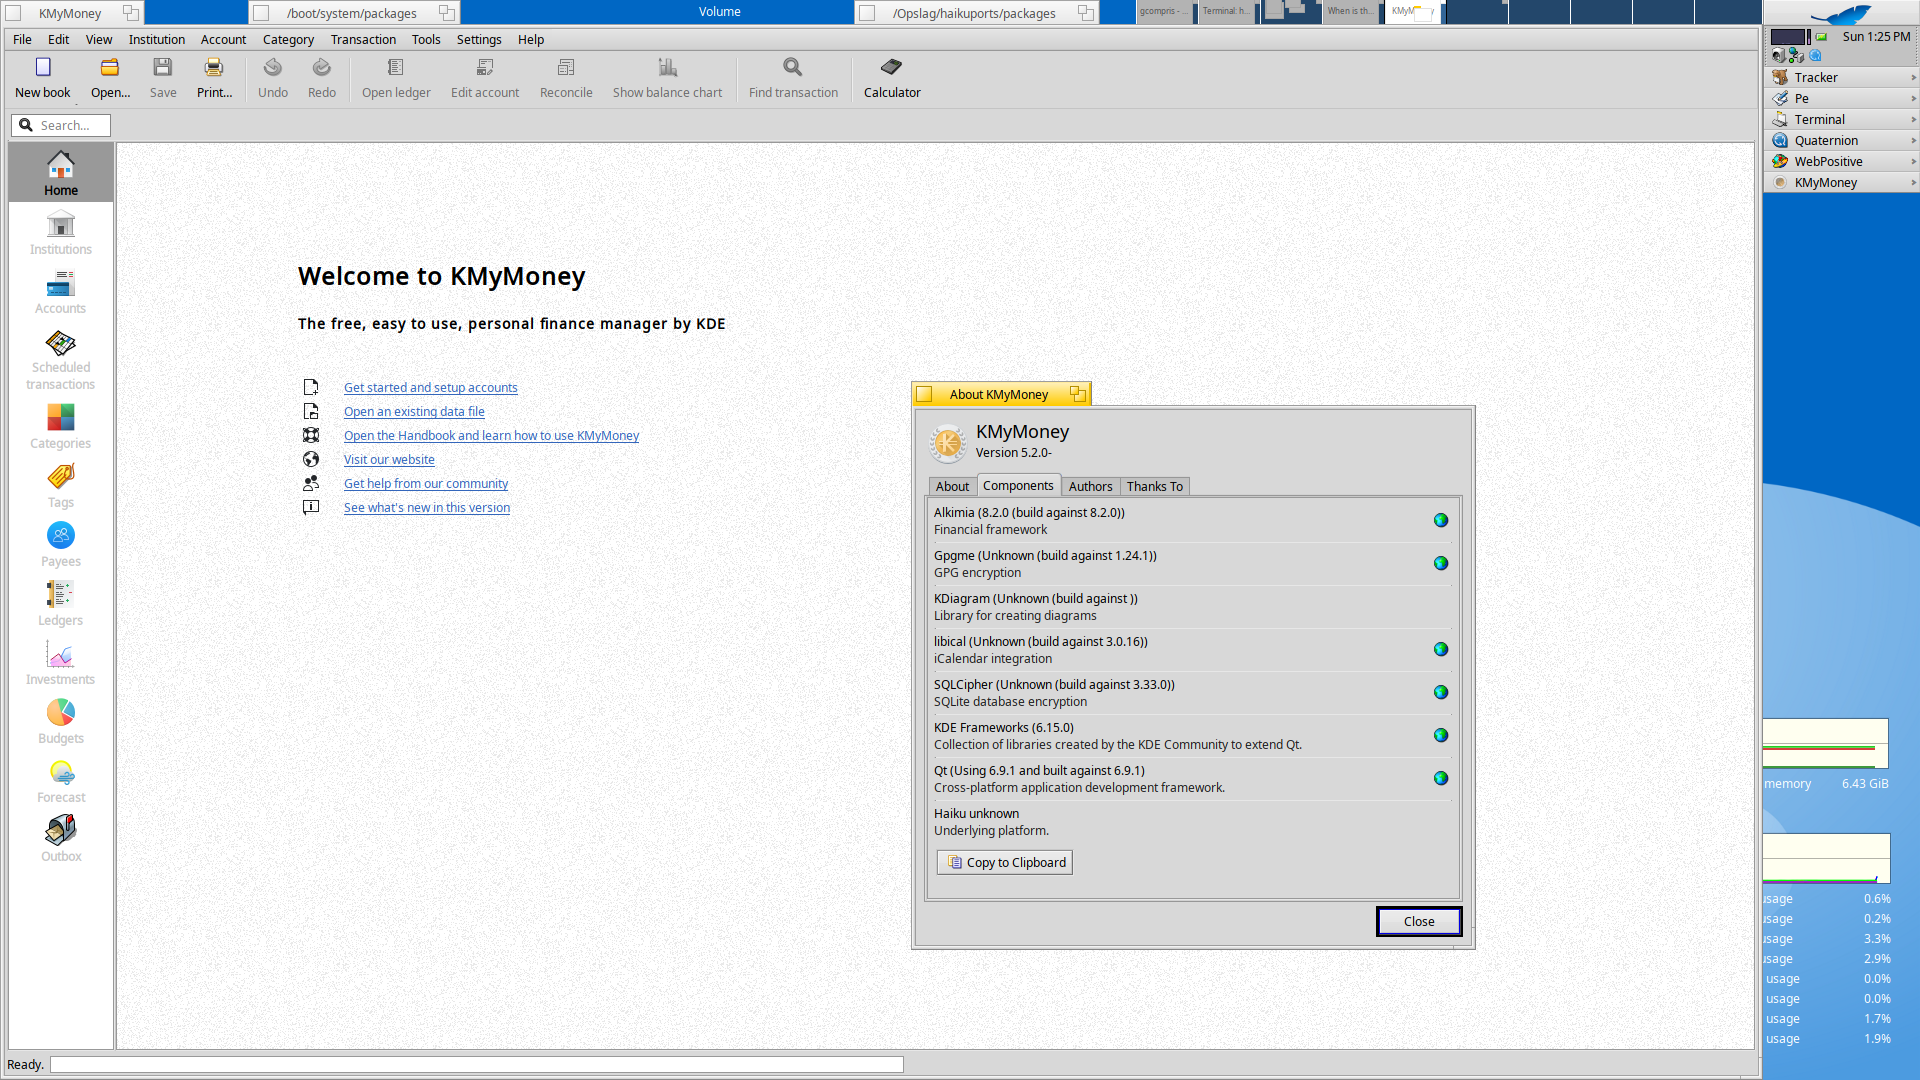Open the Forecast view
The width and height of the screenshot is (1920, 1080).
coord(60,781)
